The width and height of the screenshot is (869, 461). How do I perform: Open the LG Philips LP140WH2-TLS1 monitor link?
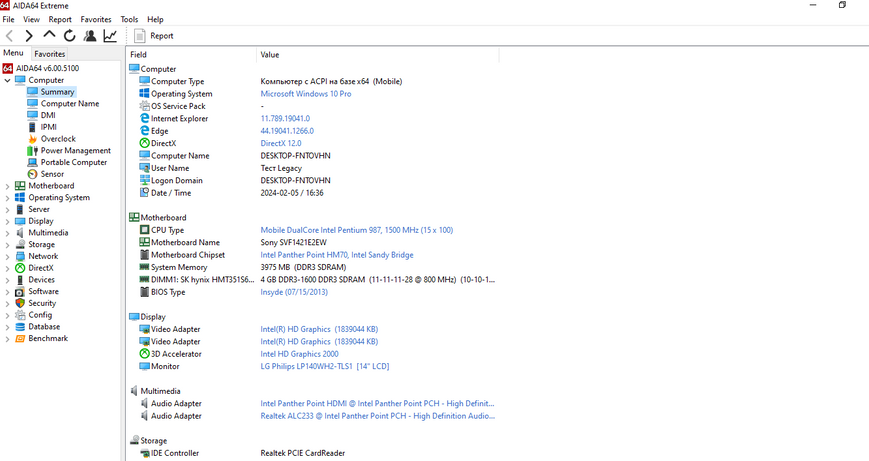point(325,366)
